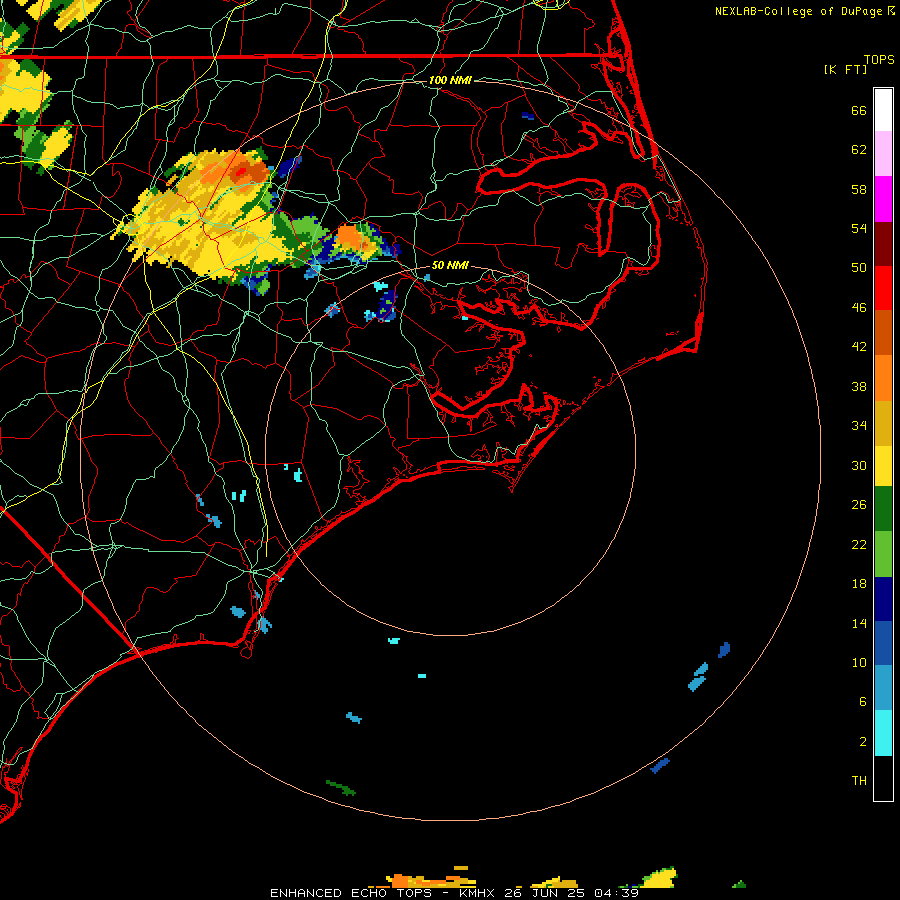Select the 6 value on the scale
Screen dimensions: 900x900
tap(862, 702)
